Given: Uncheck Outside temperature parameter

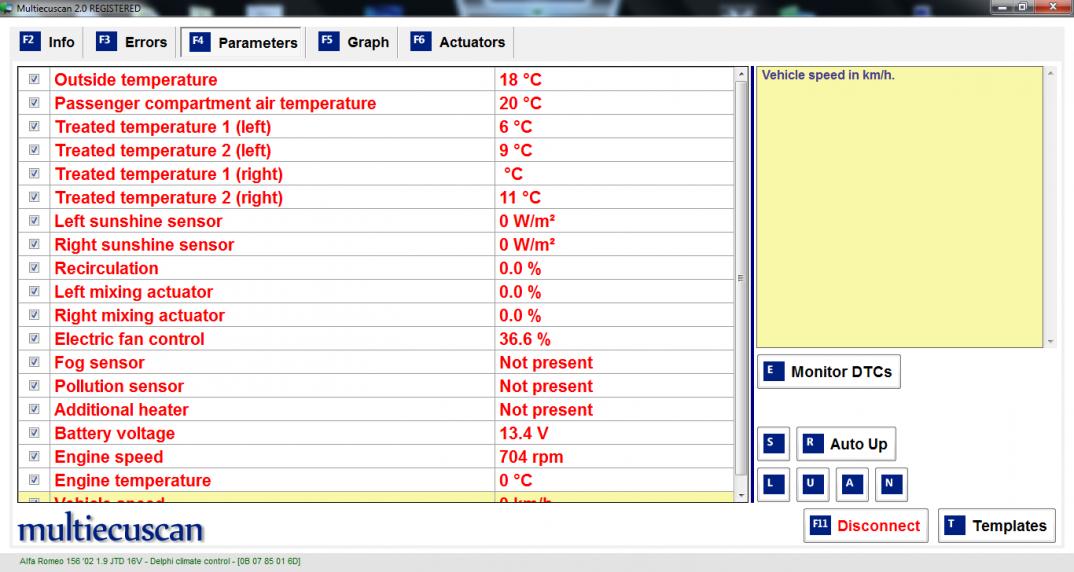Looking at the screenshot, I should click(34, 79).
